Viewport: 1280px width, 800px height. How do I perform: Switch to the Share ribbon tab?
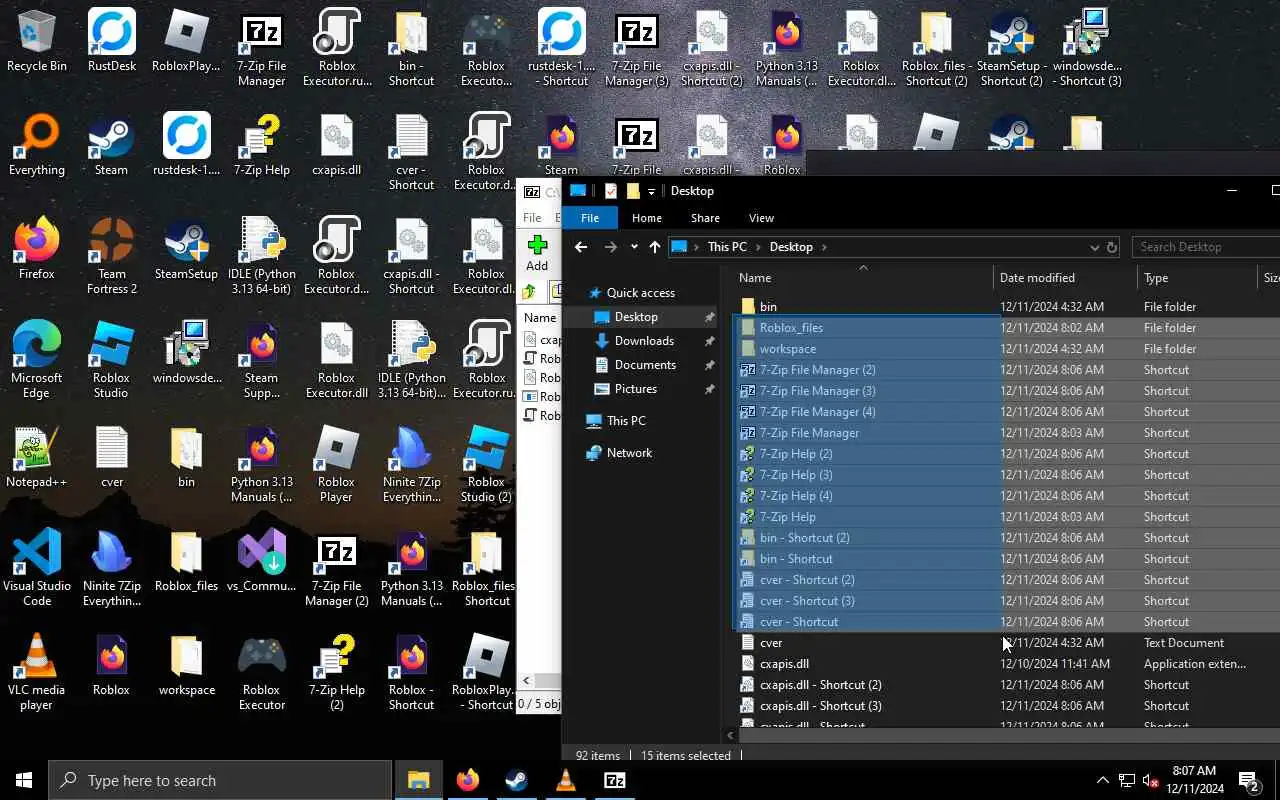tap(705, 218)
